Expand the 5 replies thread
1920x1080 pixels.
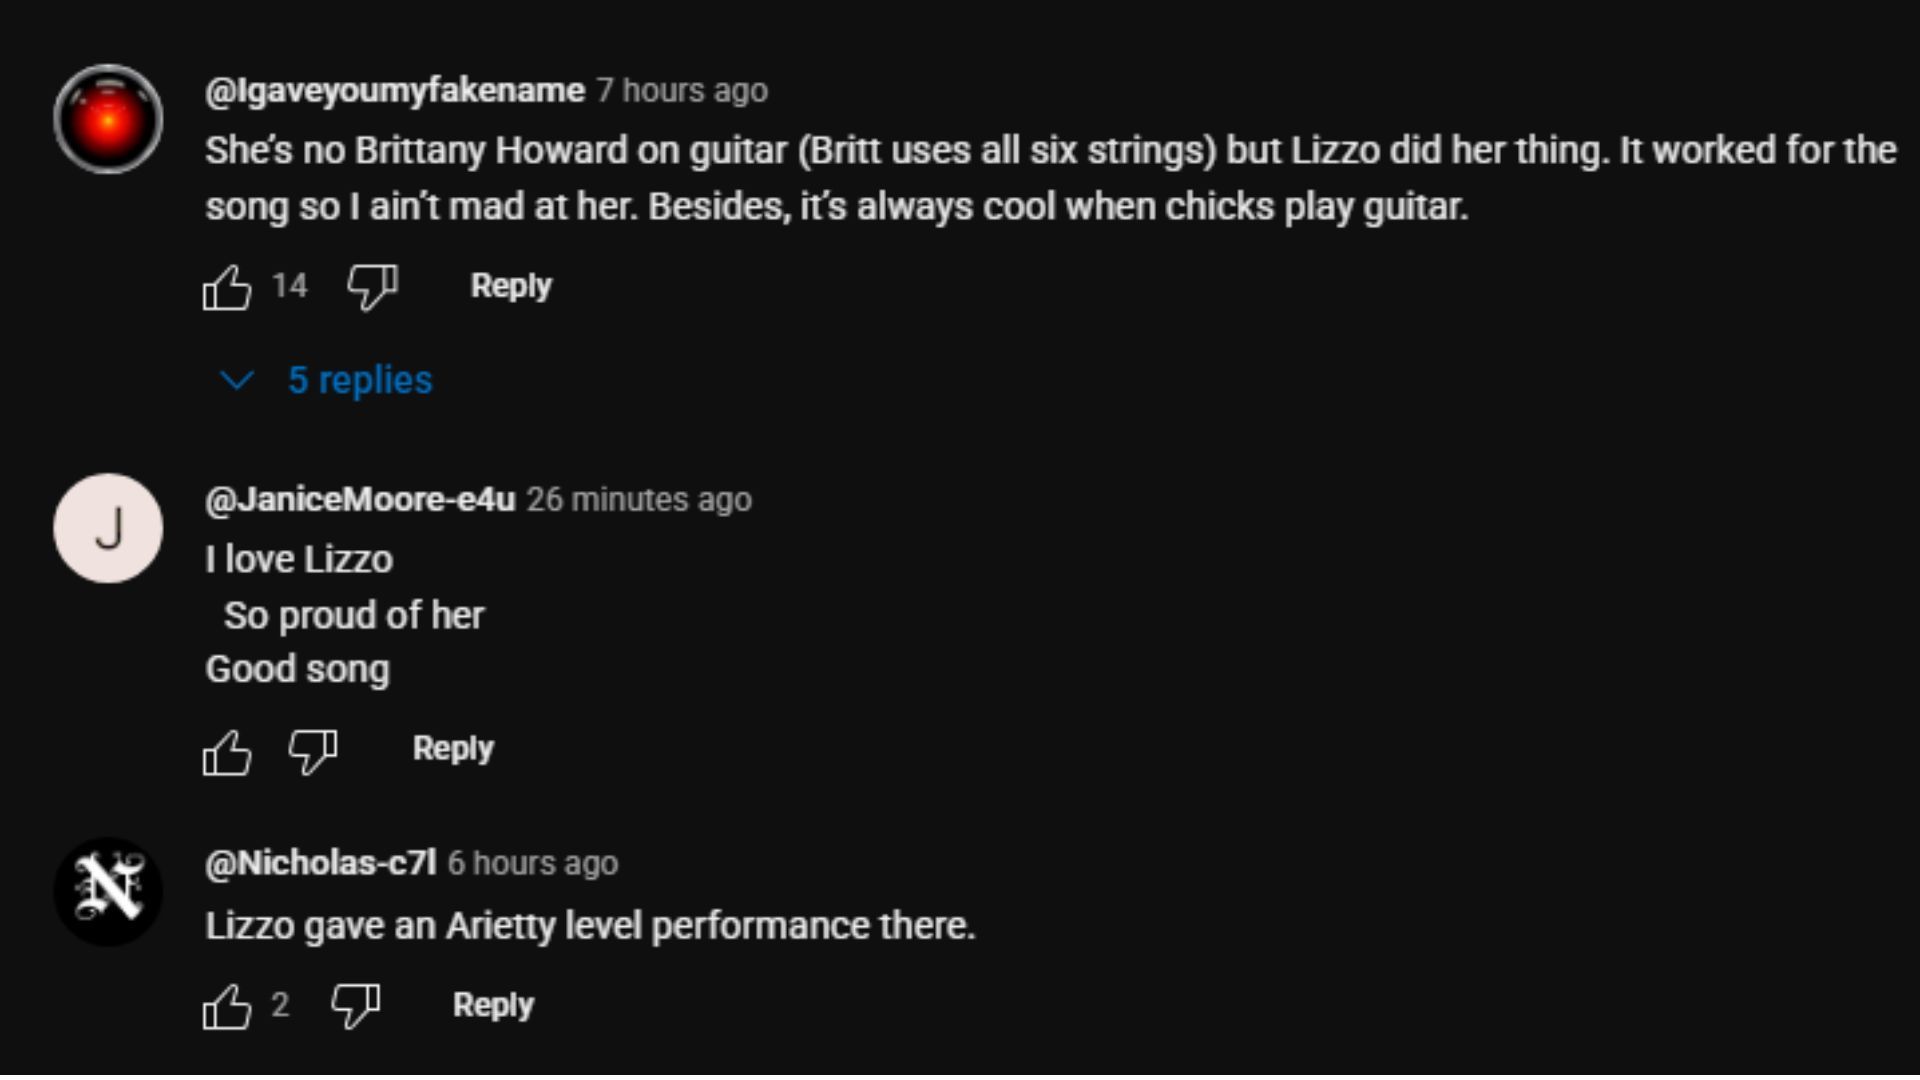point(359,381)
